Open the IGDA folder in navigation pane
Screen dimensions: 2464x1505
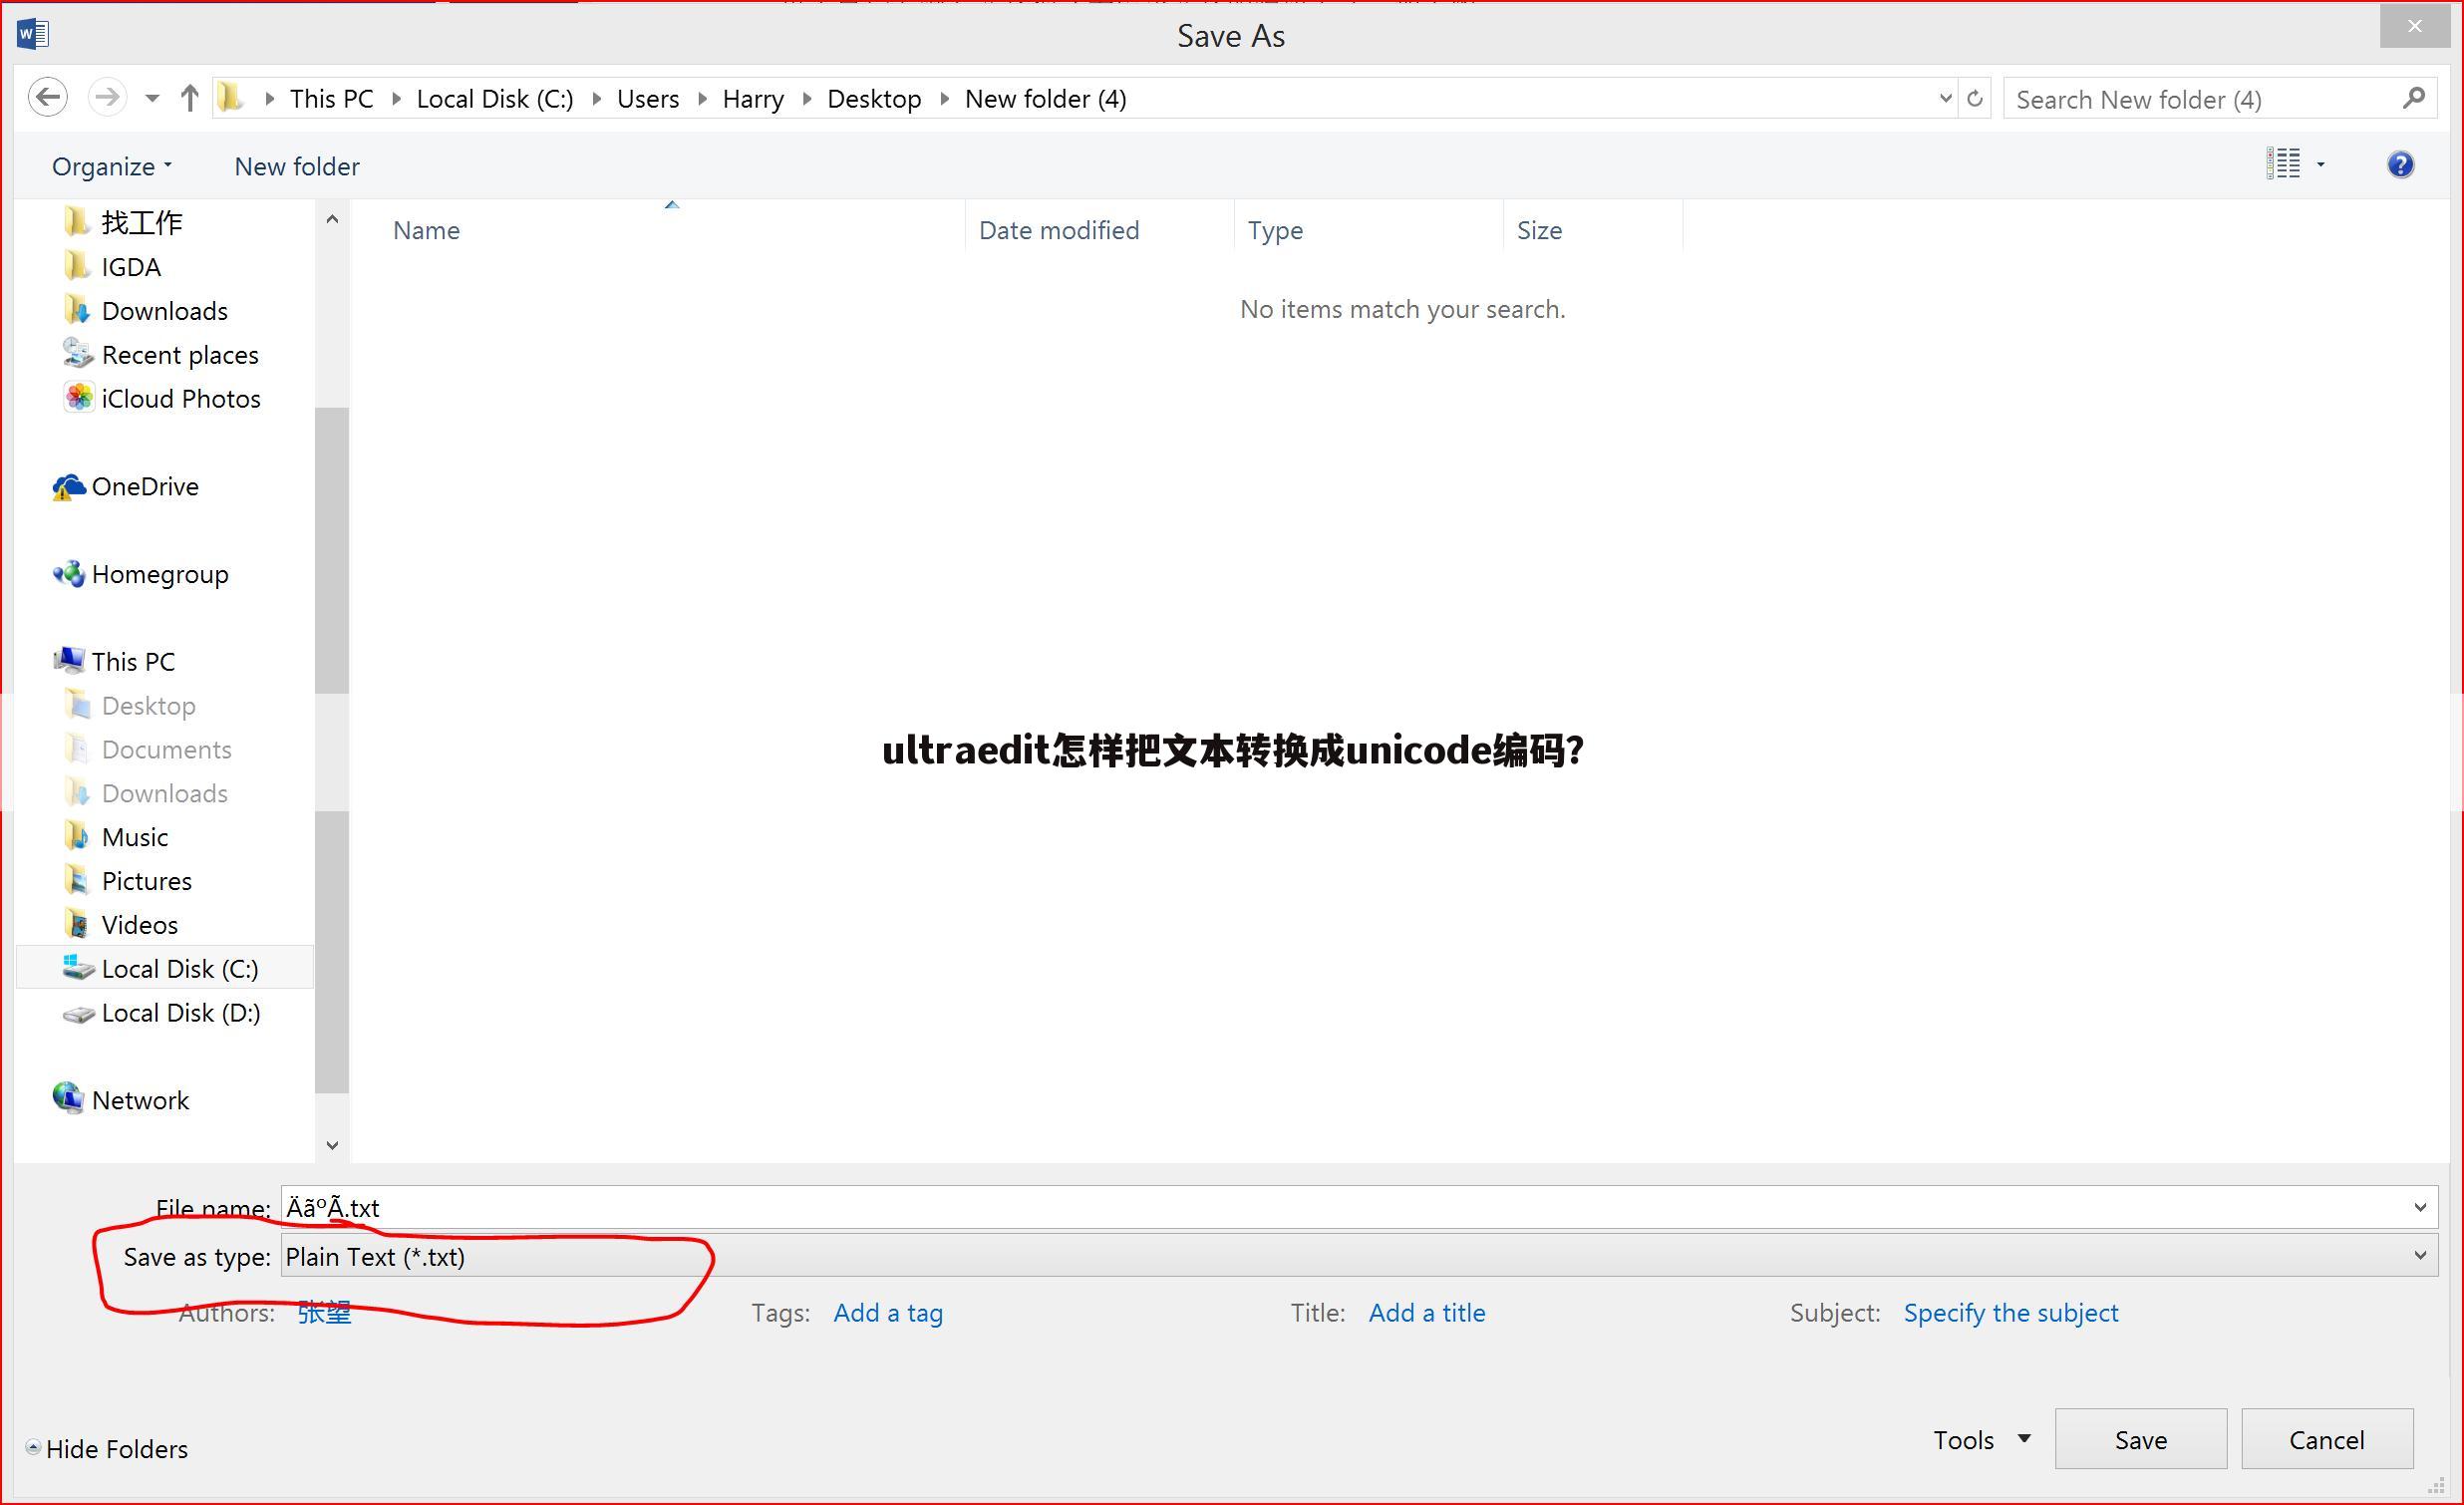[131, 267]
